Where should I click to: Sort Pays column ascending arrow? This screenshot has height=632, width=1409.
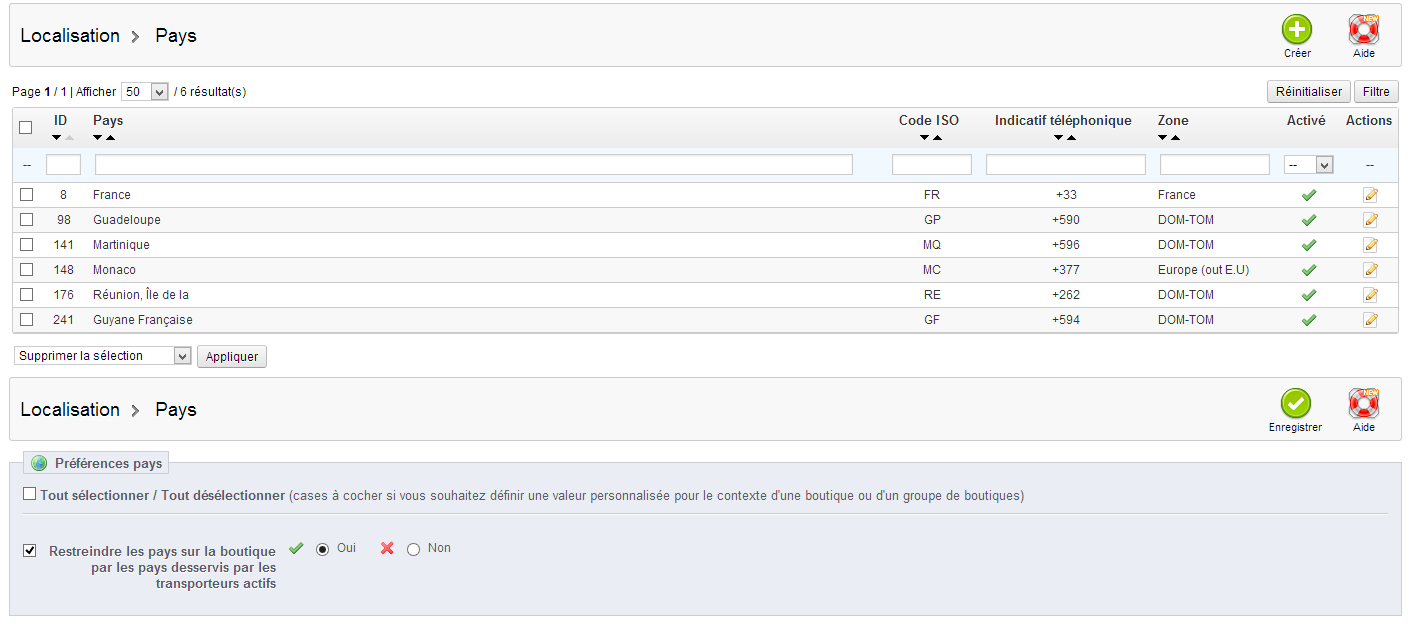[110, 138]
